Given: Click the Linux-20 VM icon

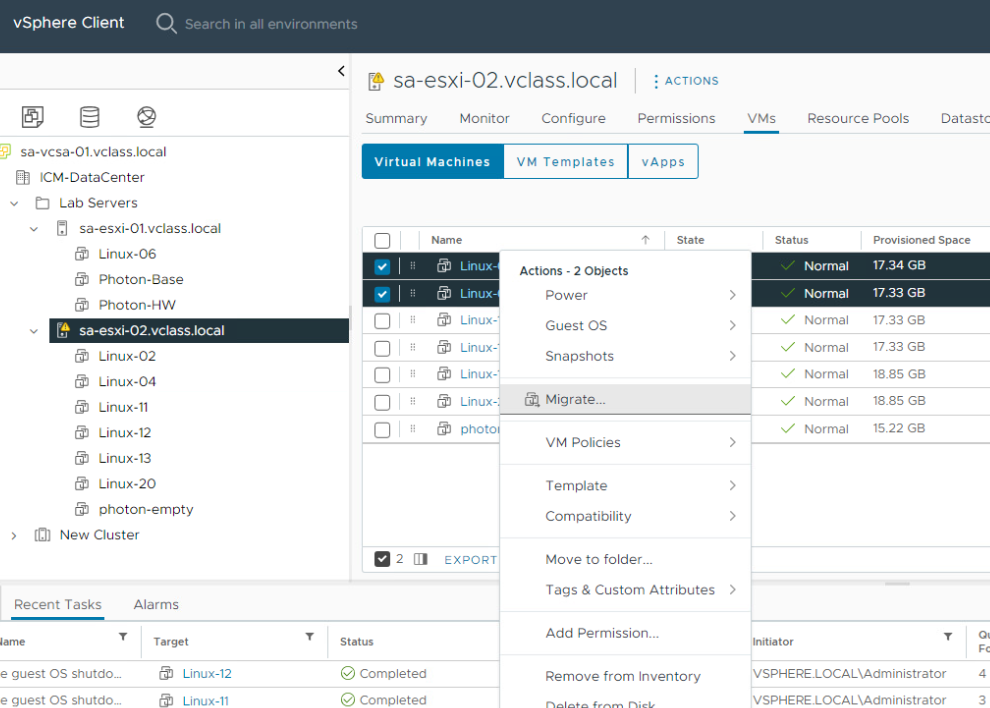Looking at the screenshot, I should [81, 484].
